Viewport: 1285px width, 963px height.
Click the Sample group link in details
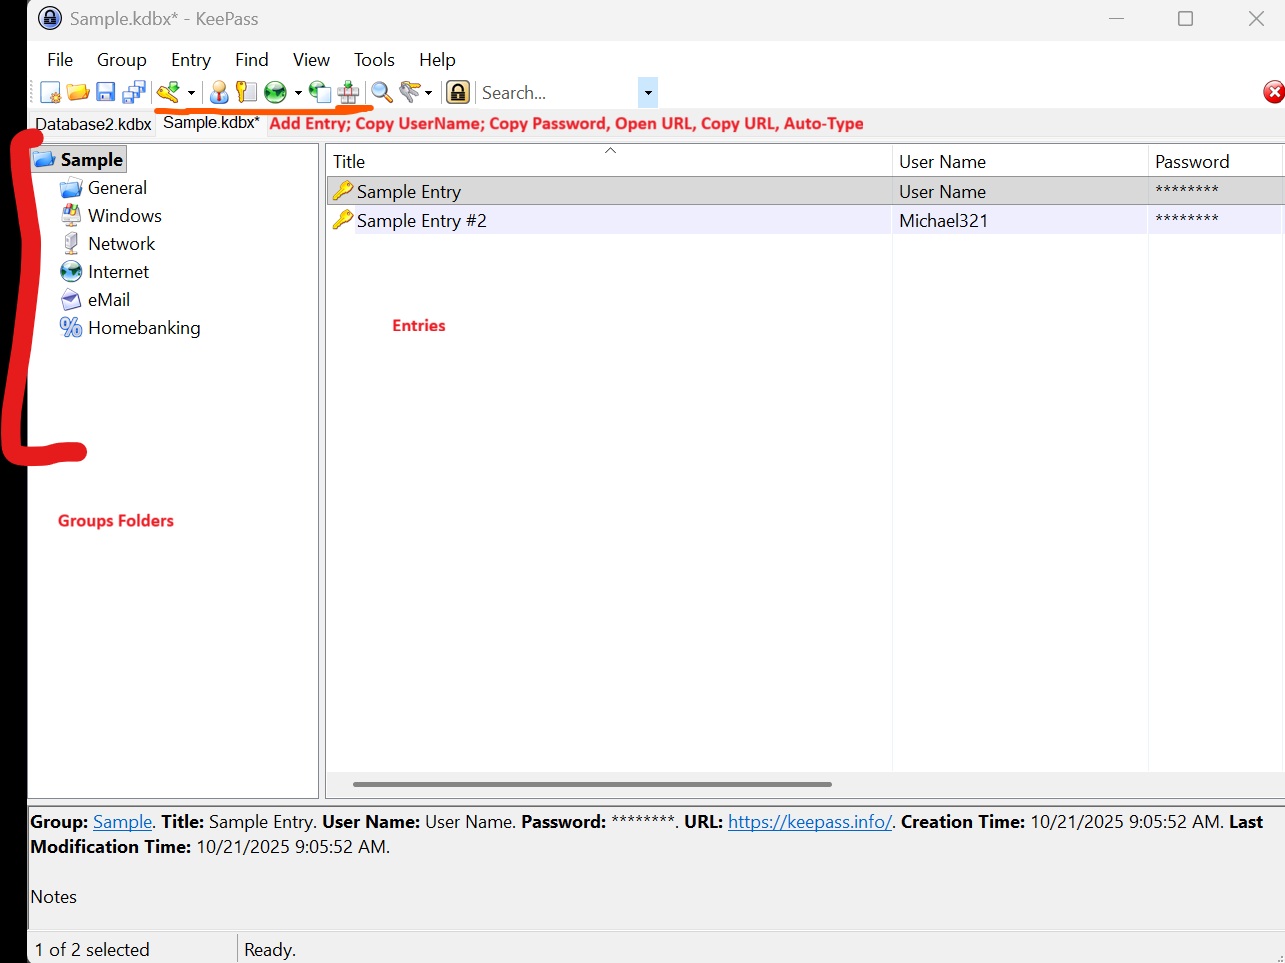coord(122,822)
